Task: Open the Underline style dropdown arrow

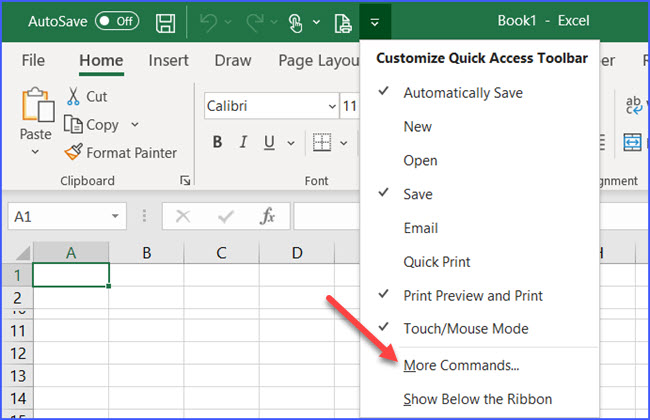Action: point(291,143)
